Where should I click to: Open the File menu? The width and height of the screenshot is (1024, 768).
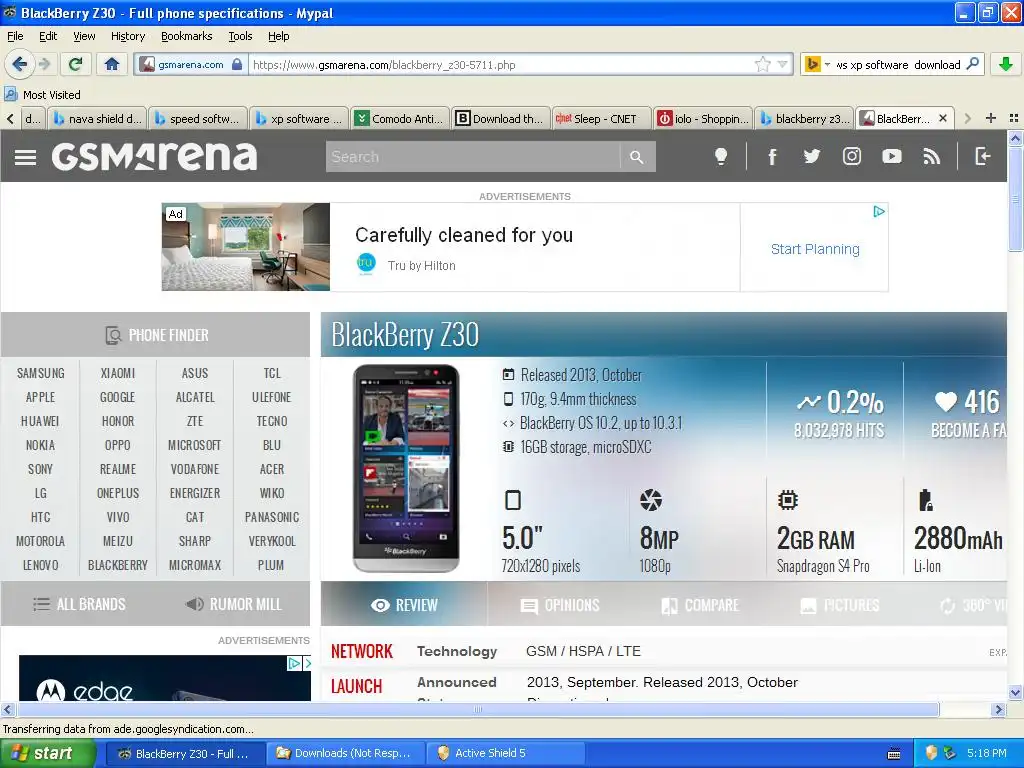point(15,36)
